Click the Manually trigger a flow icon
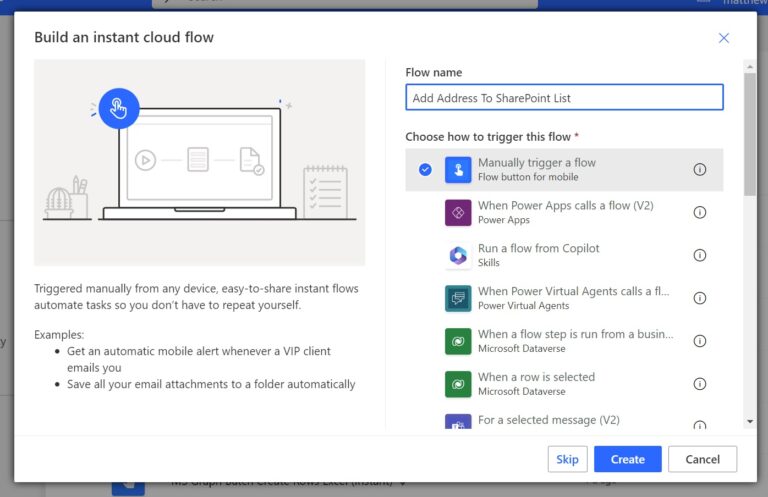This screenshot has height=497, width=768. point(458,170)
